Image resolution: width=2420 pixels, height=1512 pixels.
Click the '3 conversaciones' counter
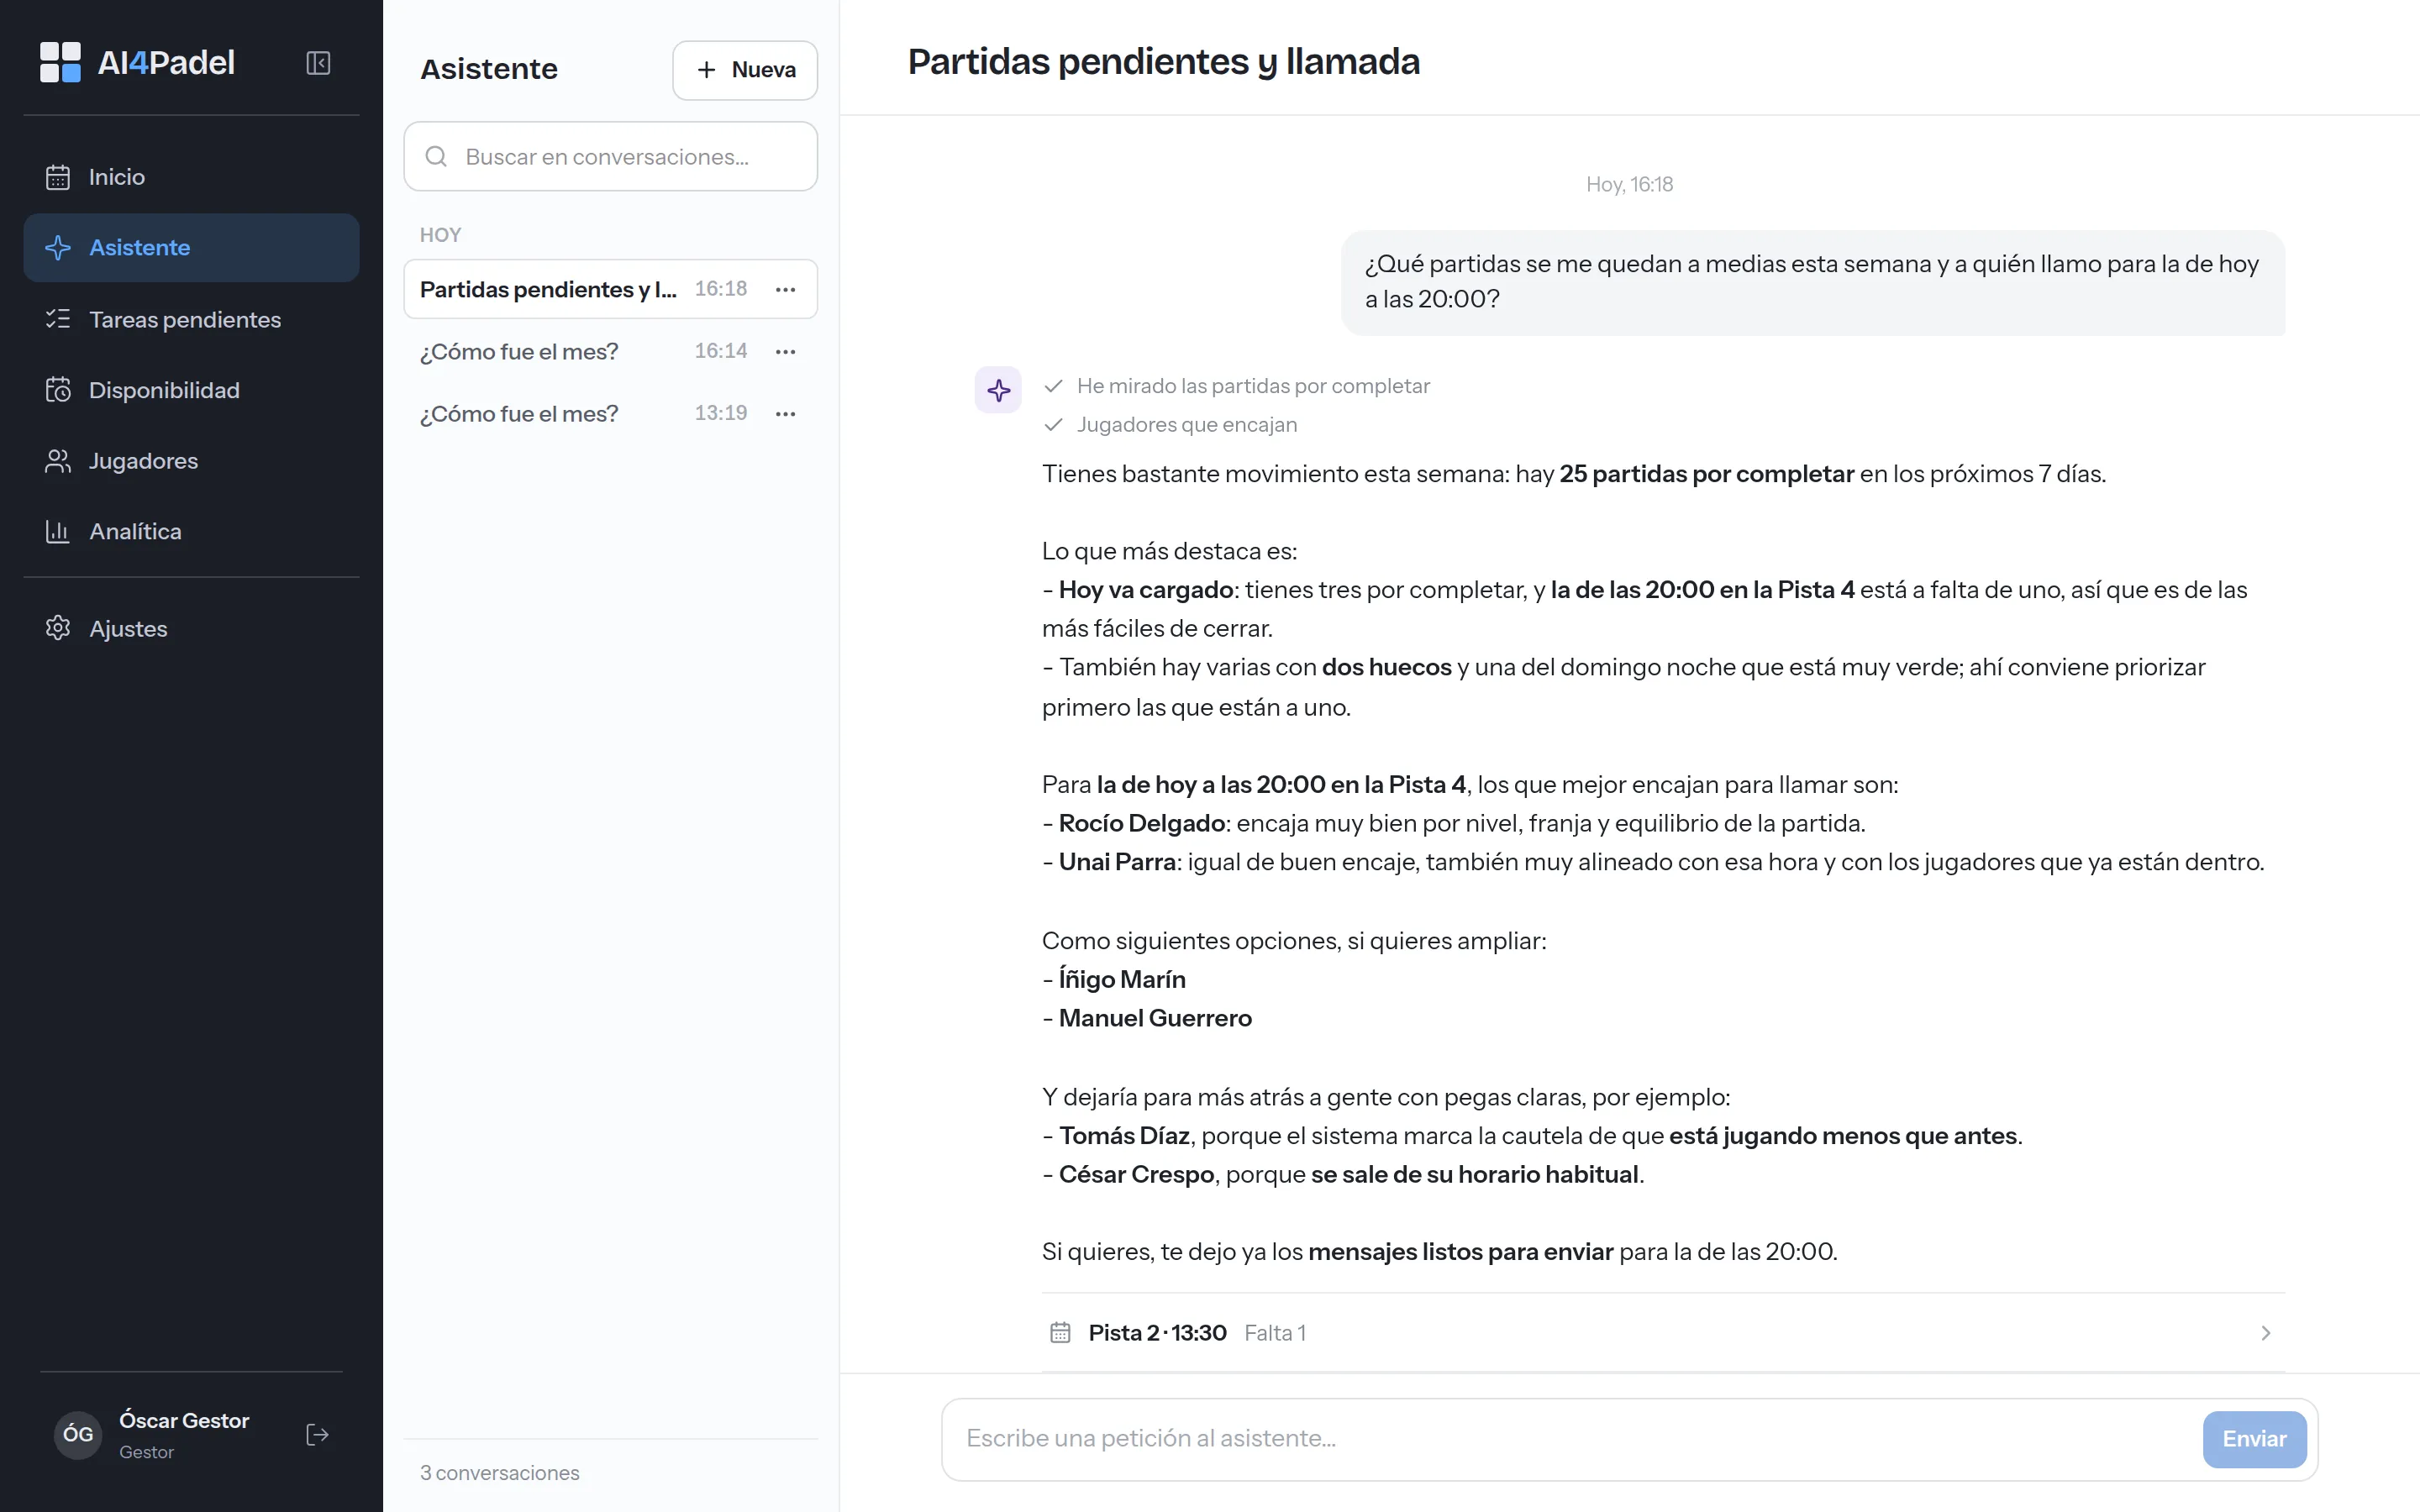click(x=499, y=1472)
